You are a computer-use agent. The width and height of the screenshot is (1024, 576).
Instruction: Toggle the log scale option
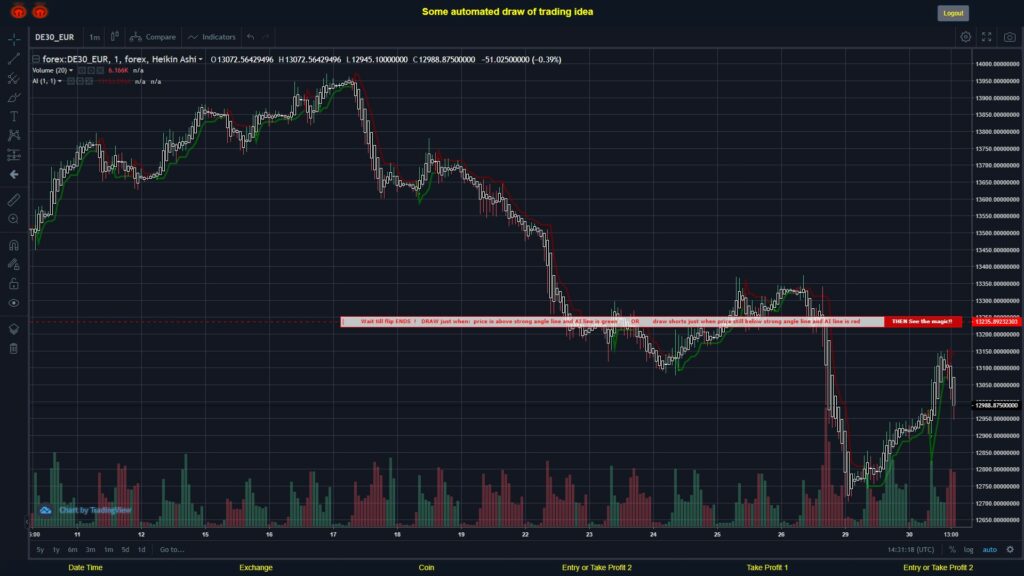[968, 550]
